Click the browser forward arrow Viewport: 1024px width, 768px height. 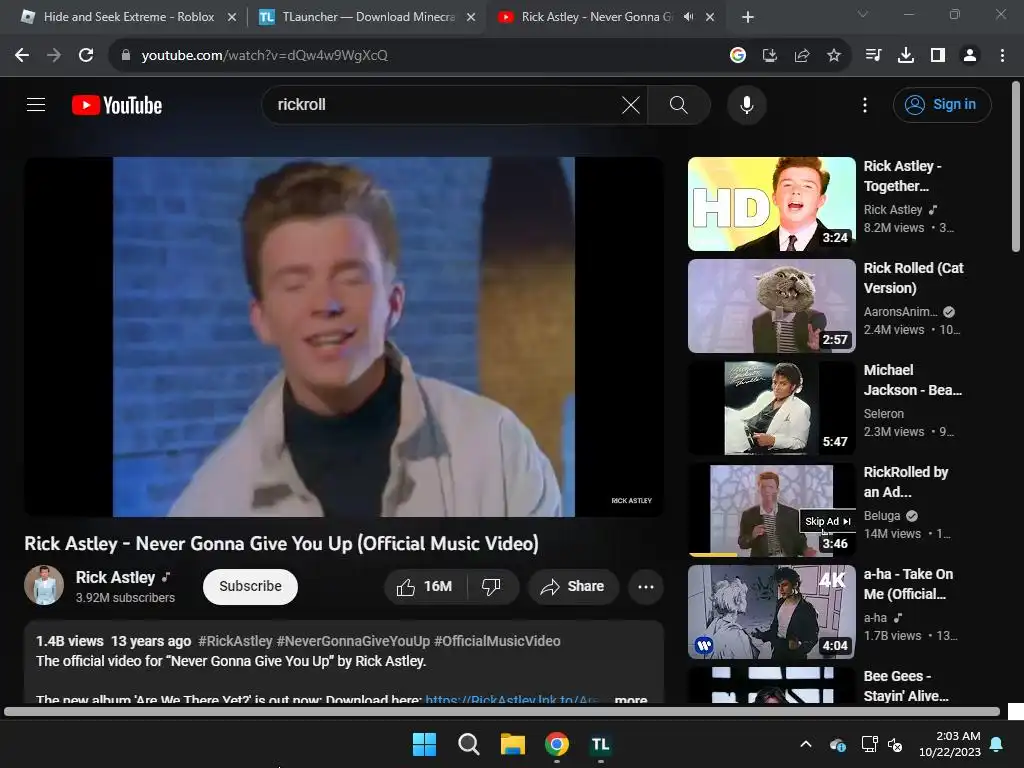click(x=54, y=56)
